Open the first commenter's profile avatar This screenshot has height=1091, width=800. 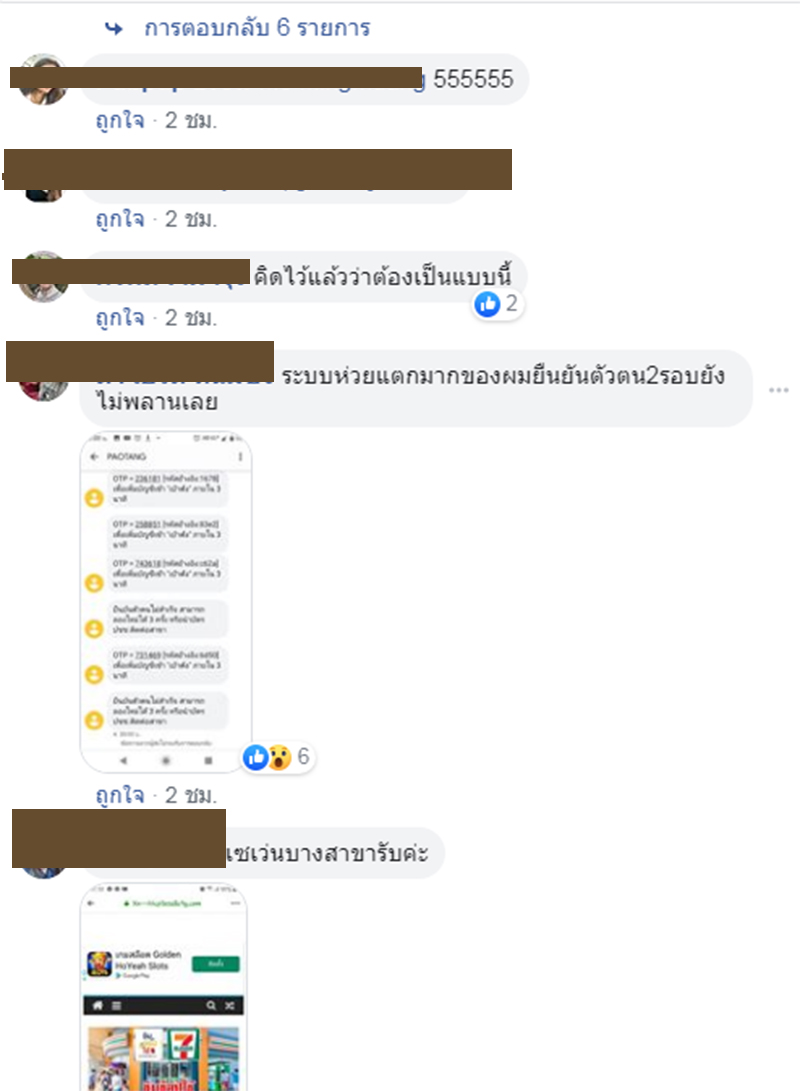[42, 79]
